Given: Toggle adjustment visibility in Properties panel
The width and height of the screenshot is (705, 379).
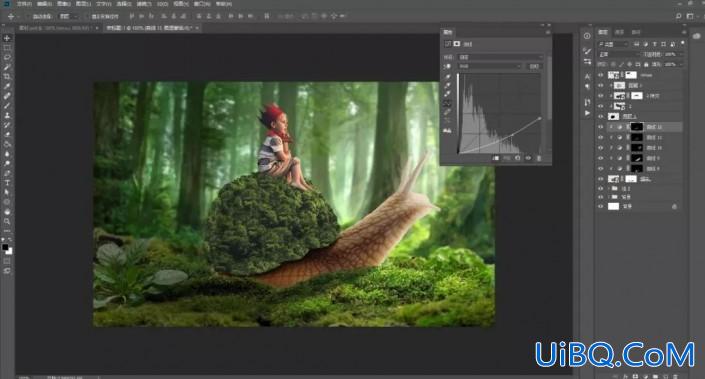Looking at the screenshot, I should point(528,158).
